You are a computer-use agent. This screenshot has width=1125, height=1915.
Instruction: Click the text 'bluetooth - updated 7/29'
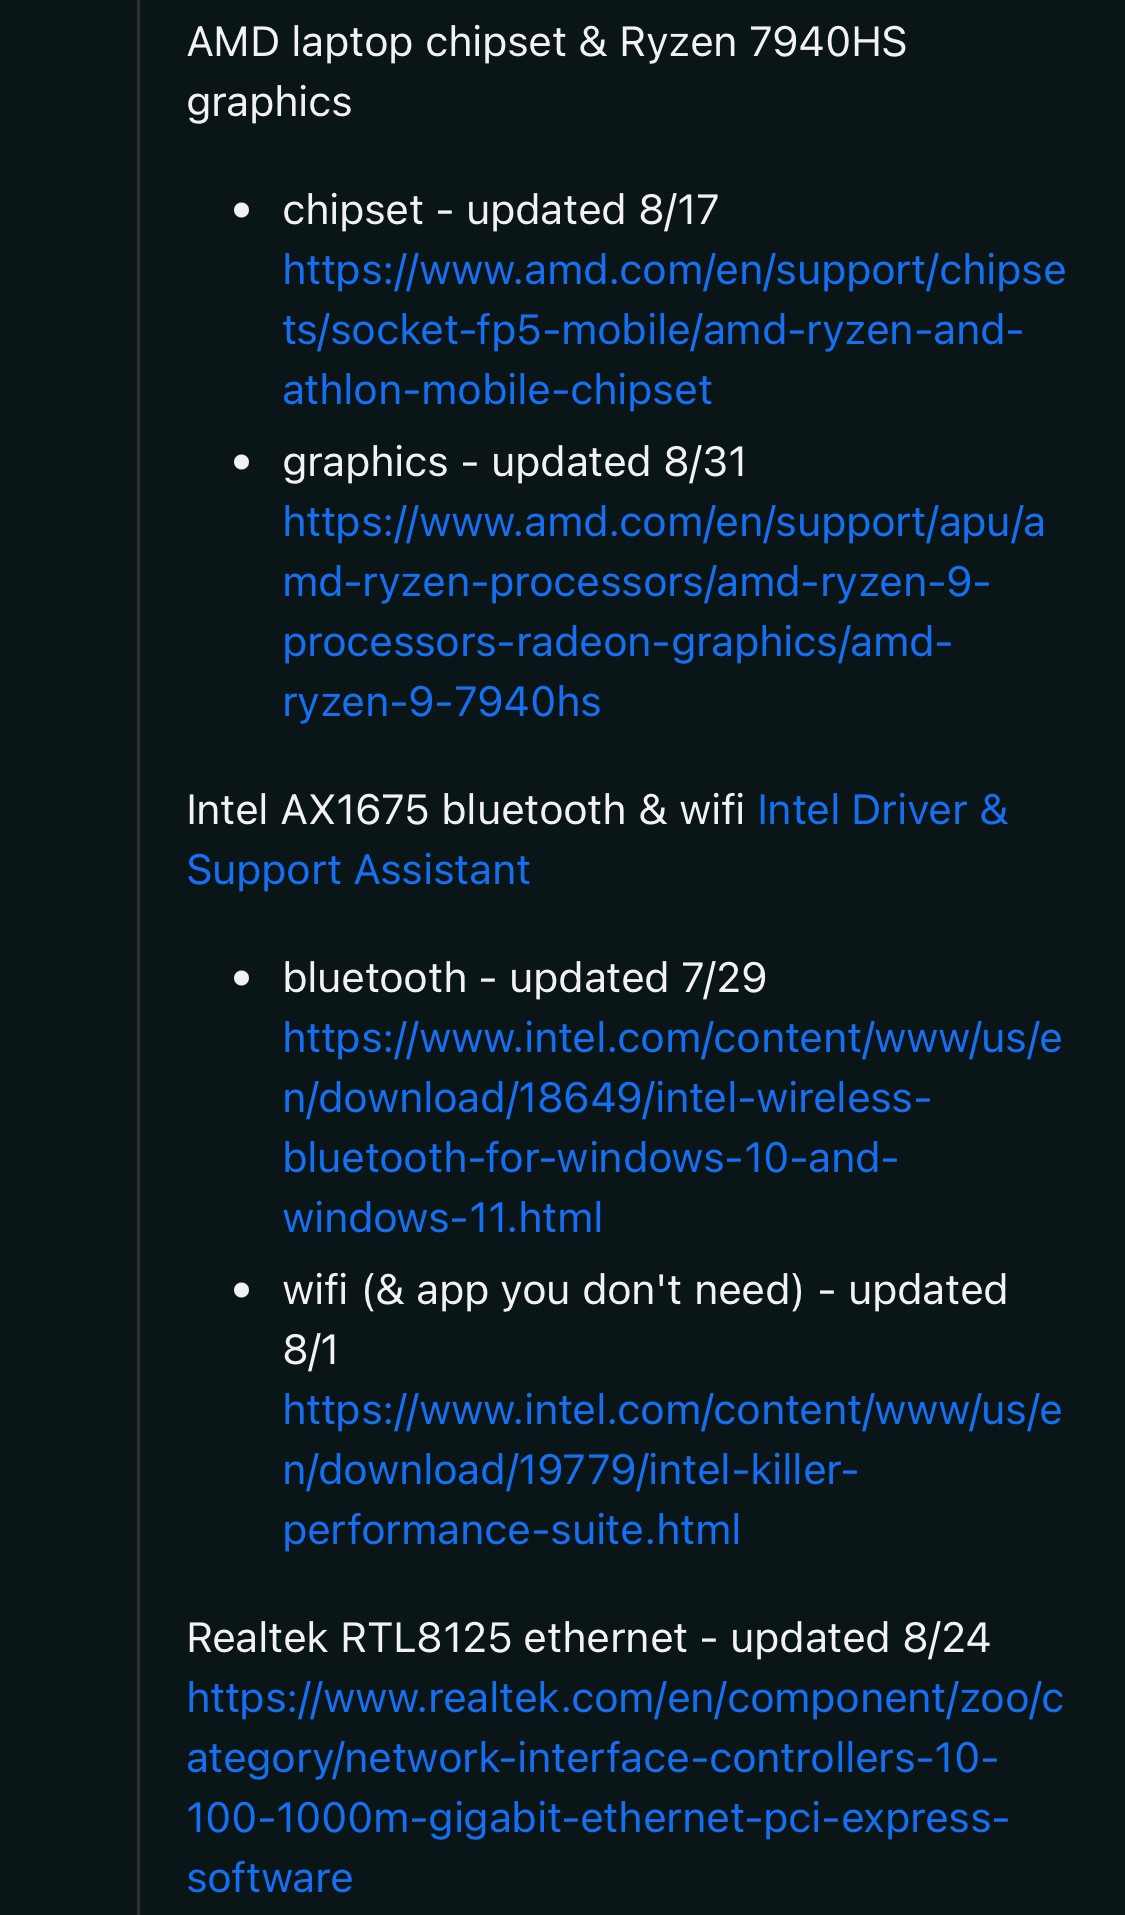click(525, 978)
